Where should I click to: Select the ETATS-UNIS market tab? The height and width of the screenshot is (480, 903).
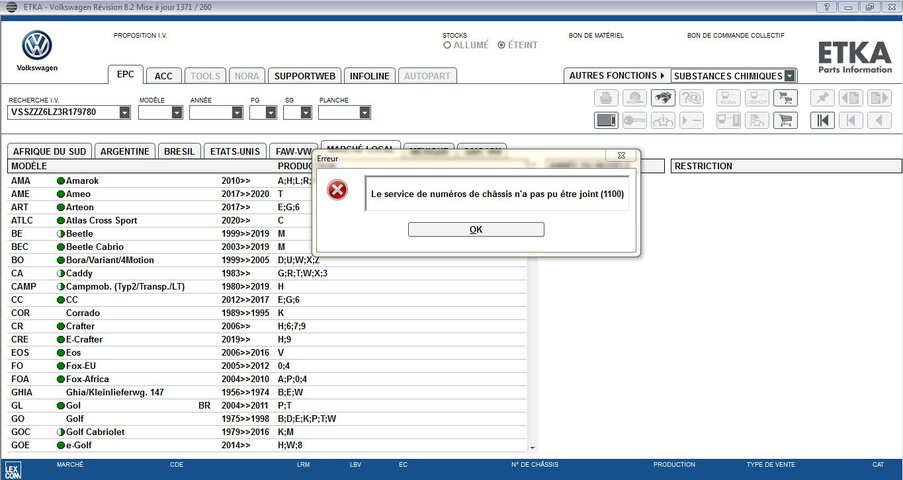[x=235, y=152]
